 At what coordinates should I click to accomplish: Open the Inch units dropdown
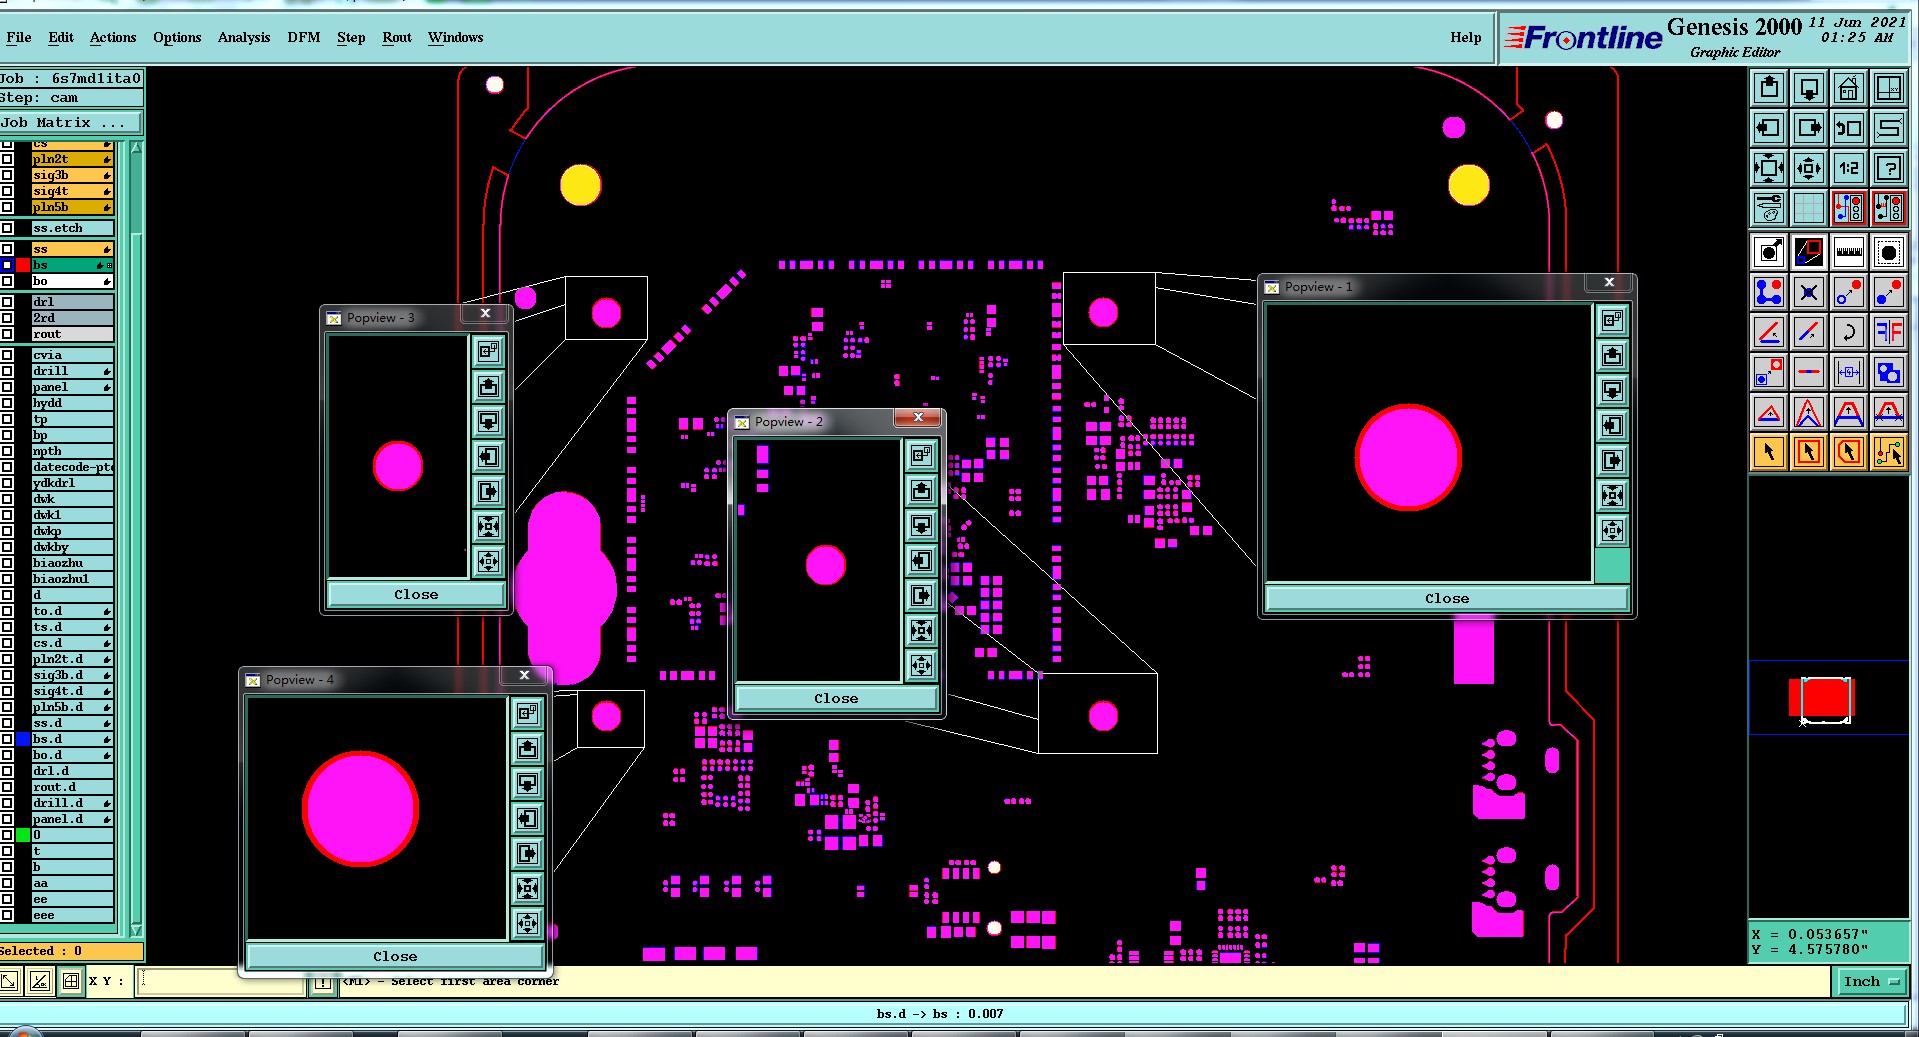pyautogui.click(x=1871, y=982)
